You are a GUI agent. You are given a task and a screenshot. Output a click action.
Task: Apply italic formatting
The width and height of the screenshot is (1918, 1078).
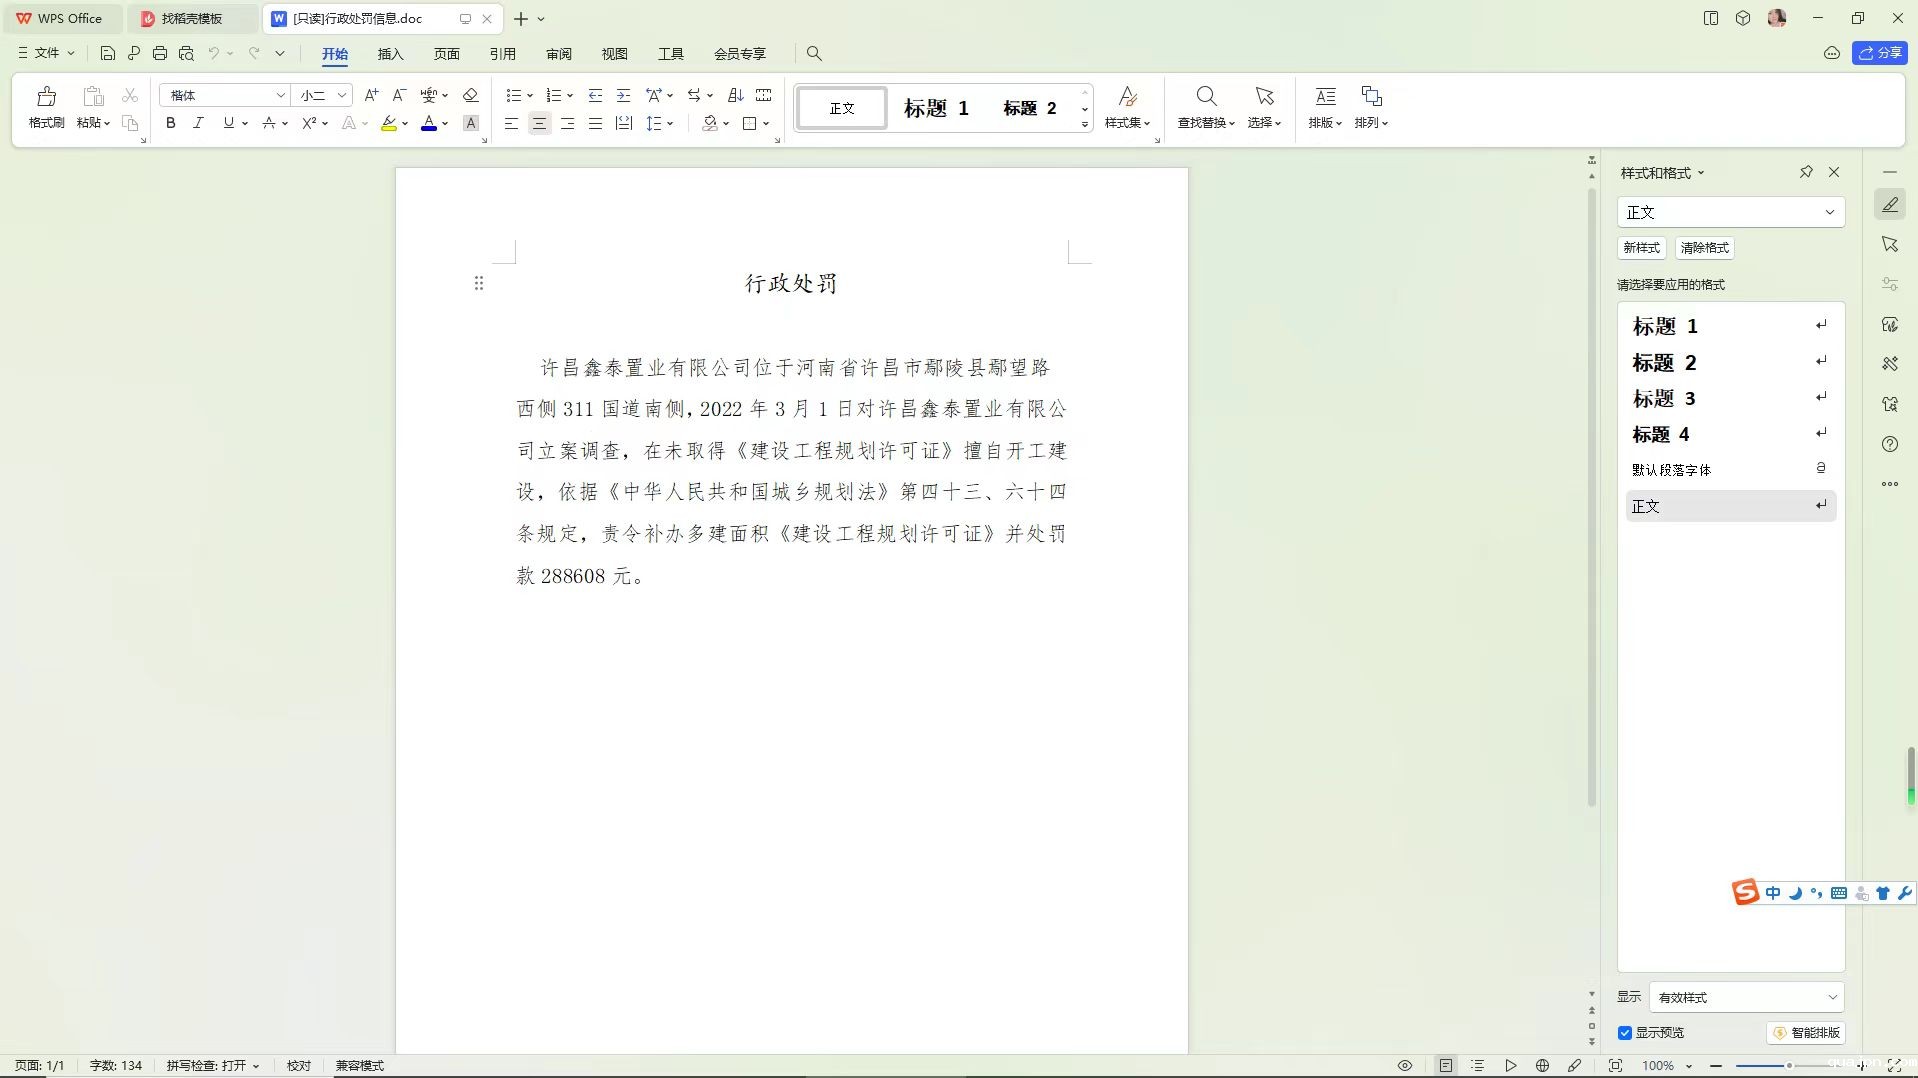click(x=198, y=123)
